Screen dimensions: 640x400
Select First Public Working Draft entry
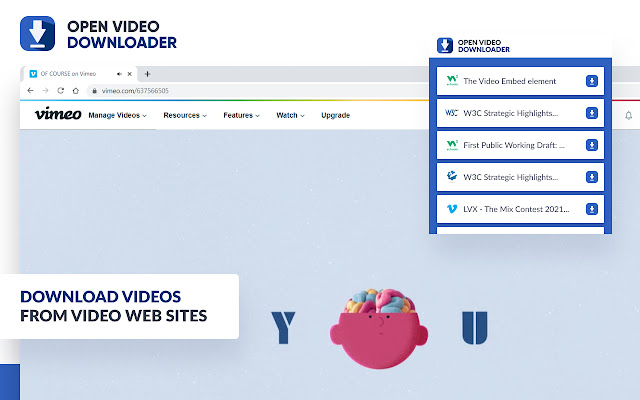tap(520, 145)
